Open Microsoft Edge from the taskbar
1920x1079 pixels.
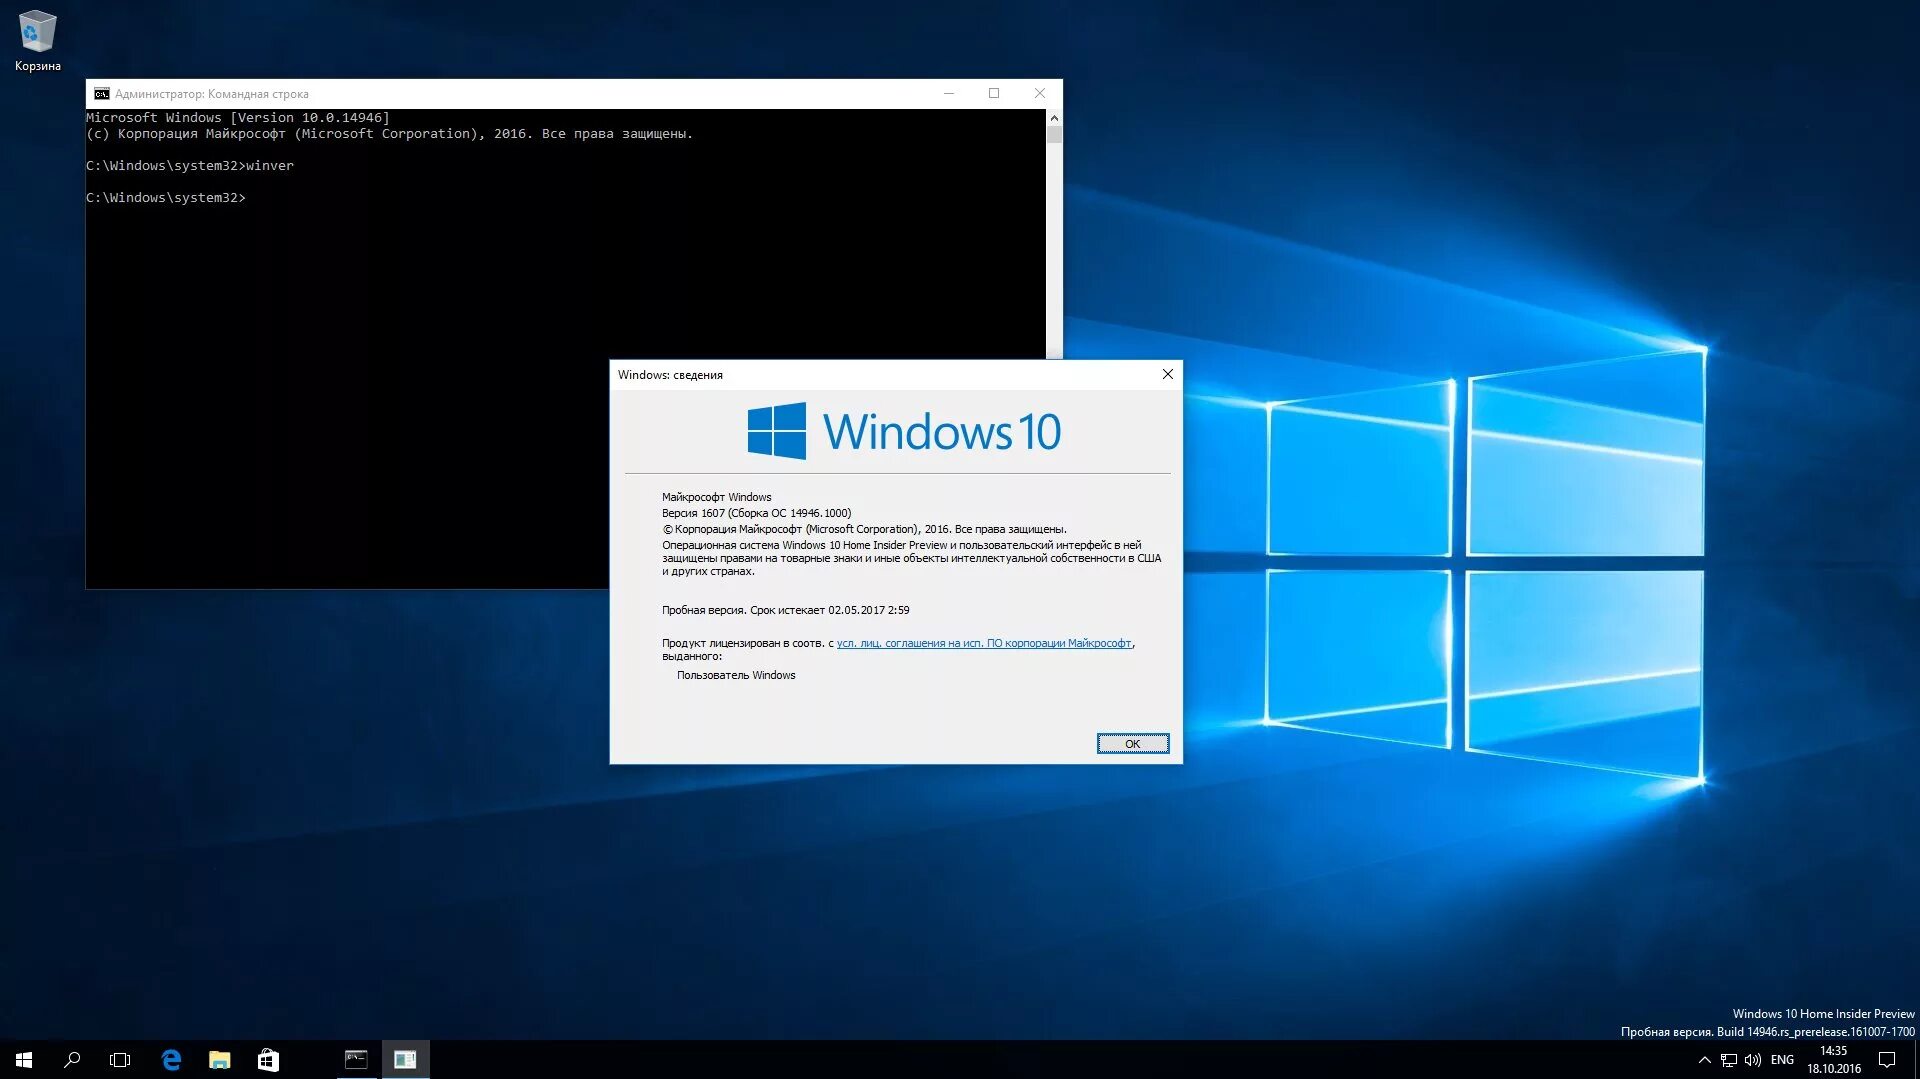(x=171, y=1059)
